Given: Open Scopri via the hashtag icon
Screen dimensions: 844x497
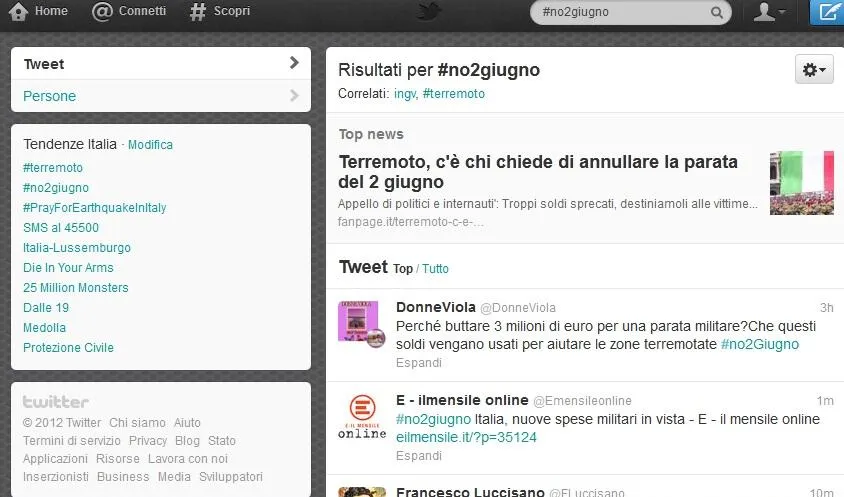Looking at the screenshot, I should click(x=198, y=12).
